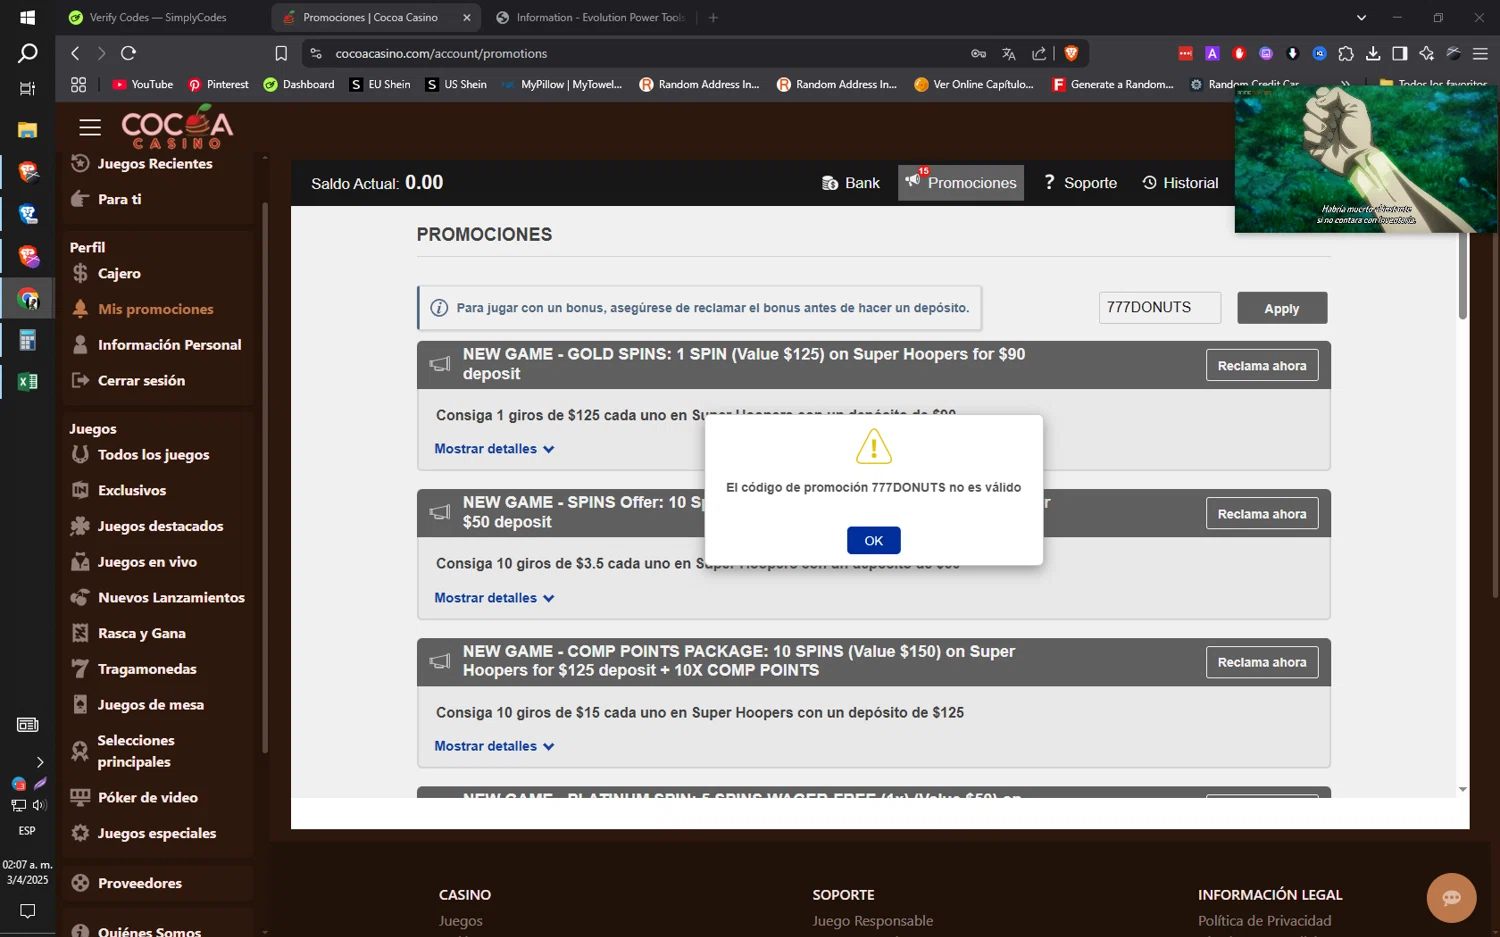This screenshot has height=937, width=1500.
Task: Claim the Comp Points Package offer
Action: pyautogui.click(x=1262, y=662)
